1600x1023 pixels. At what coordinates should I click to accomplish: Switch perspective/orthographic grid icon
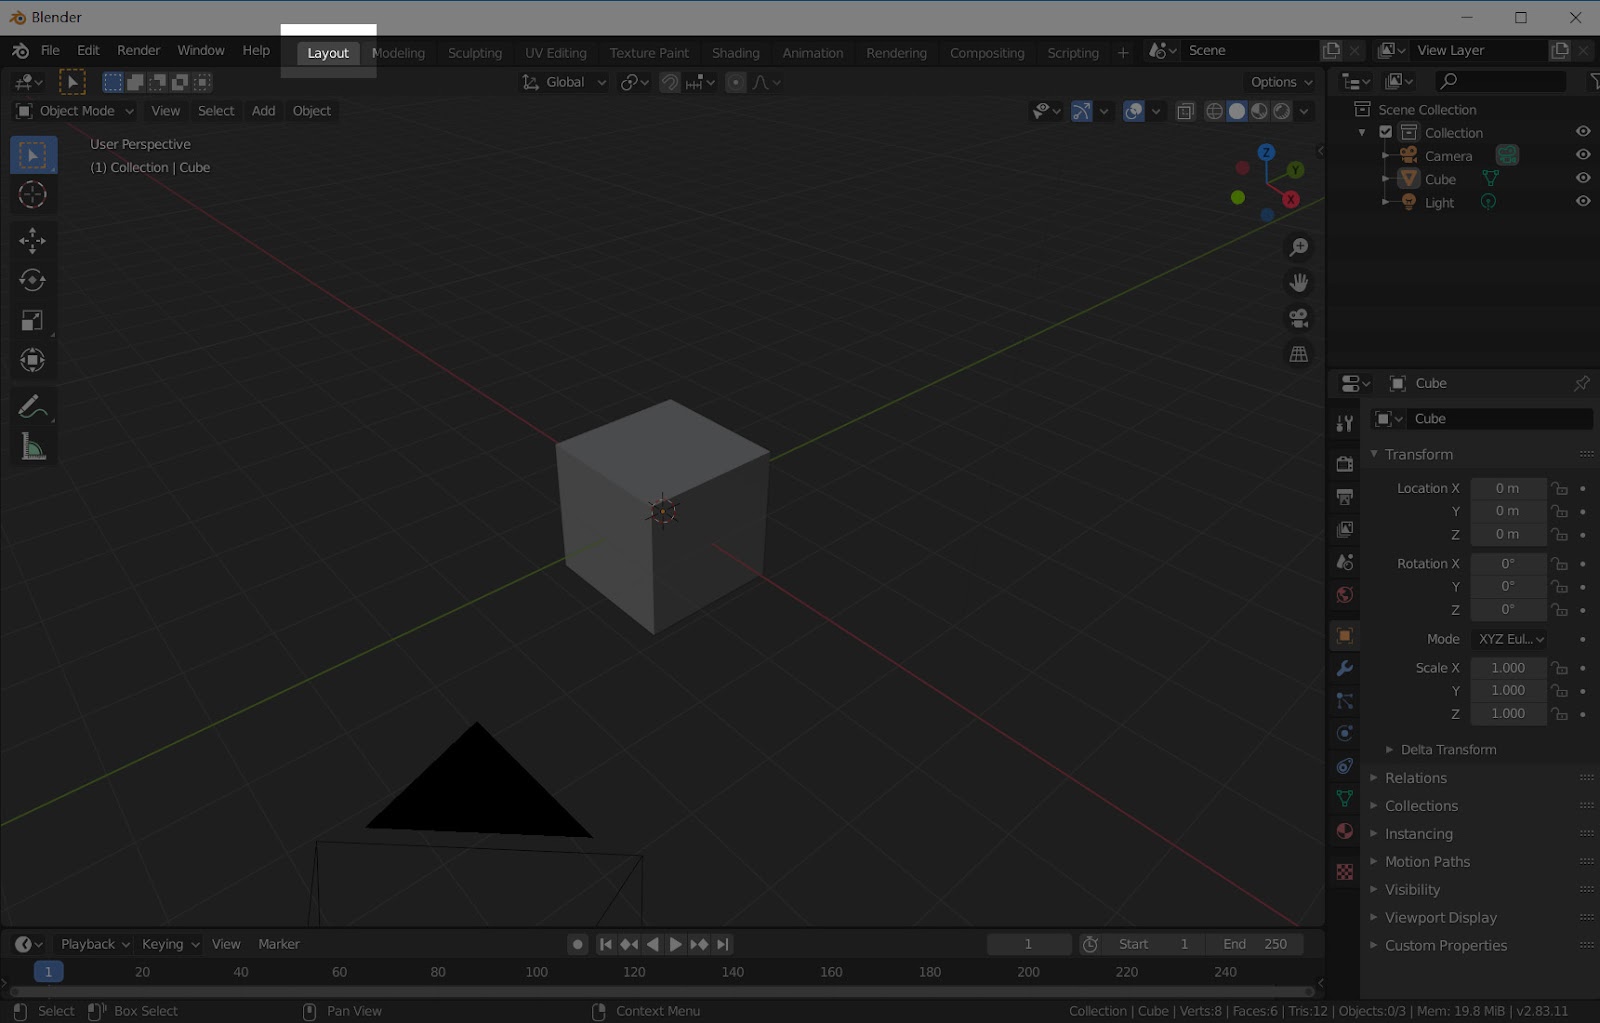1298,354
